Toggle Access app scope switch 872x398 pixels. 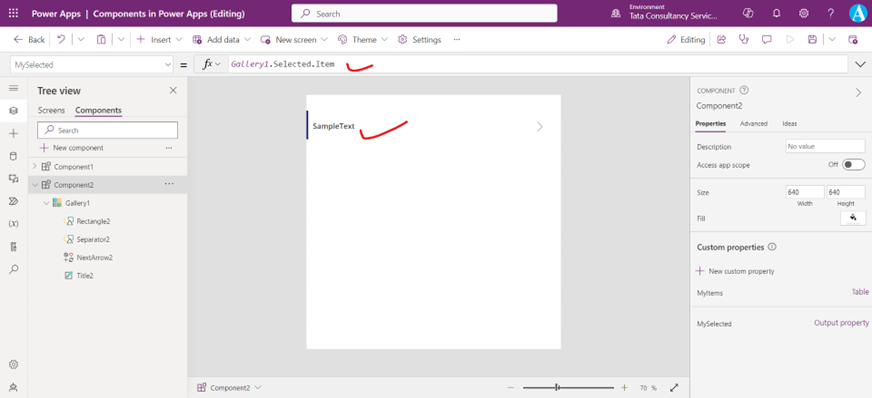tap(853, 165)
